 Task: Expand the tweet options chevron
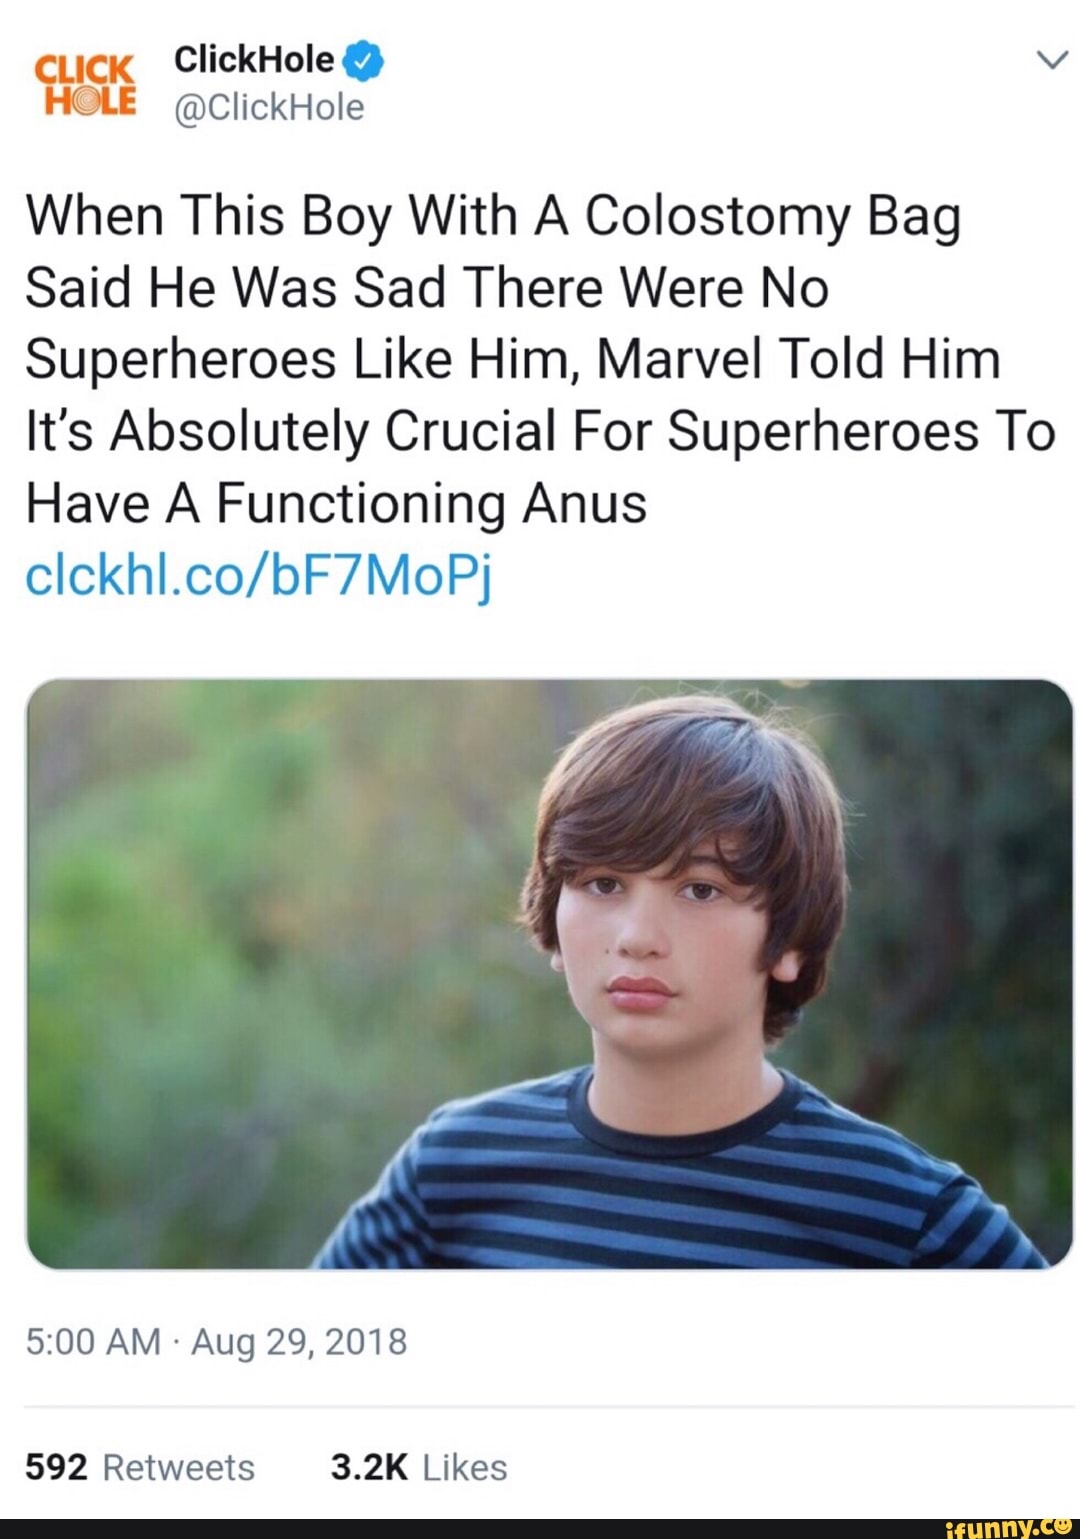pos(1051,61)
